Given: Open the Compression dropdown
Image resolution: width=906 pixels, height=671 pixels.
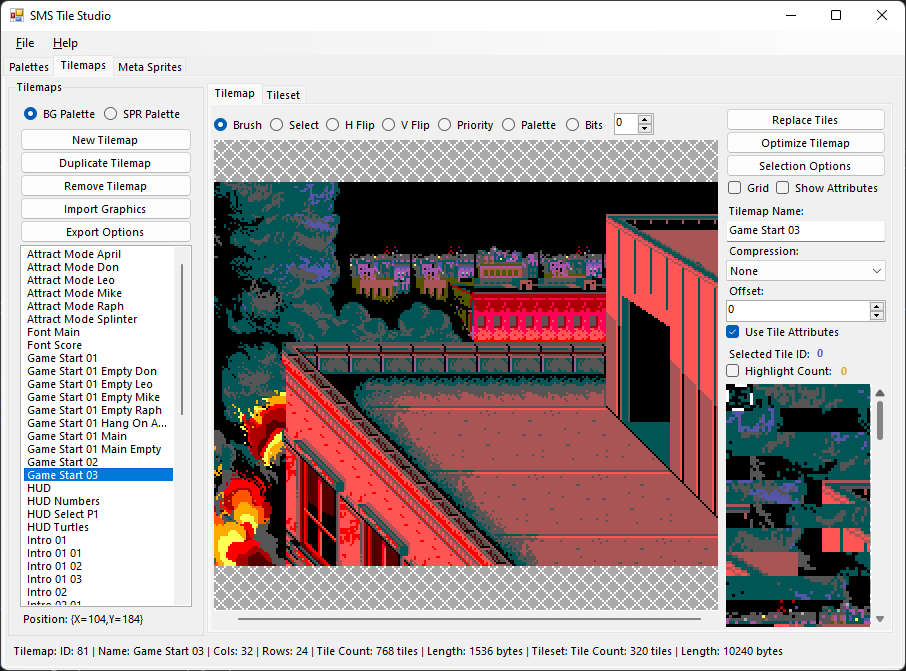Looking at the screenshot, I should (x=805, y=271).
